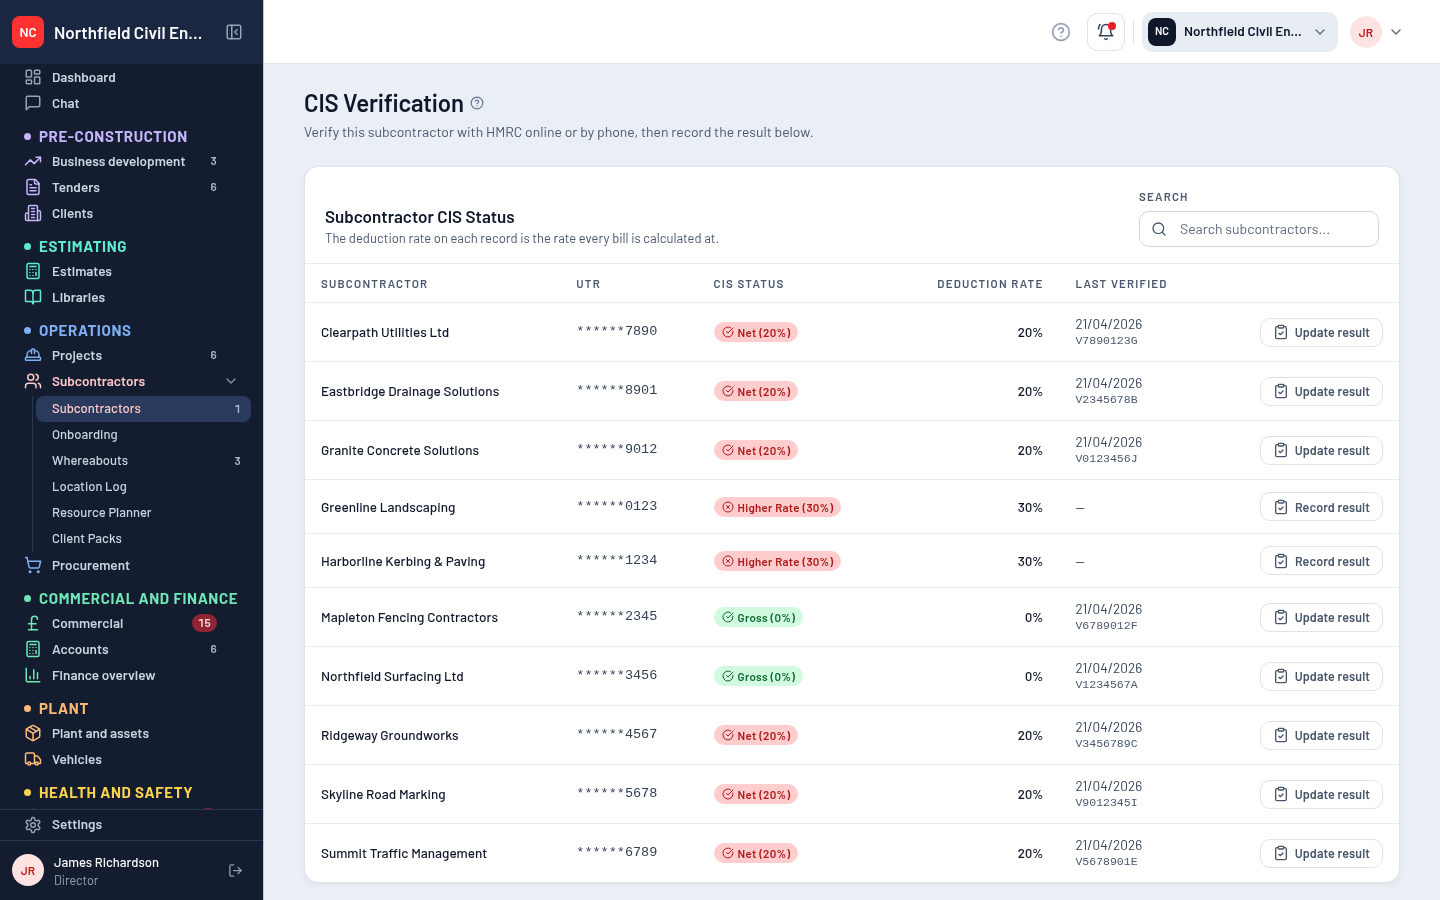Focus the Search subcontractors field
The height and width of the screenshot is (900, 1440).
[x=1258, y=229]
